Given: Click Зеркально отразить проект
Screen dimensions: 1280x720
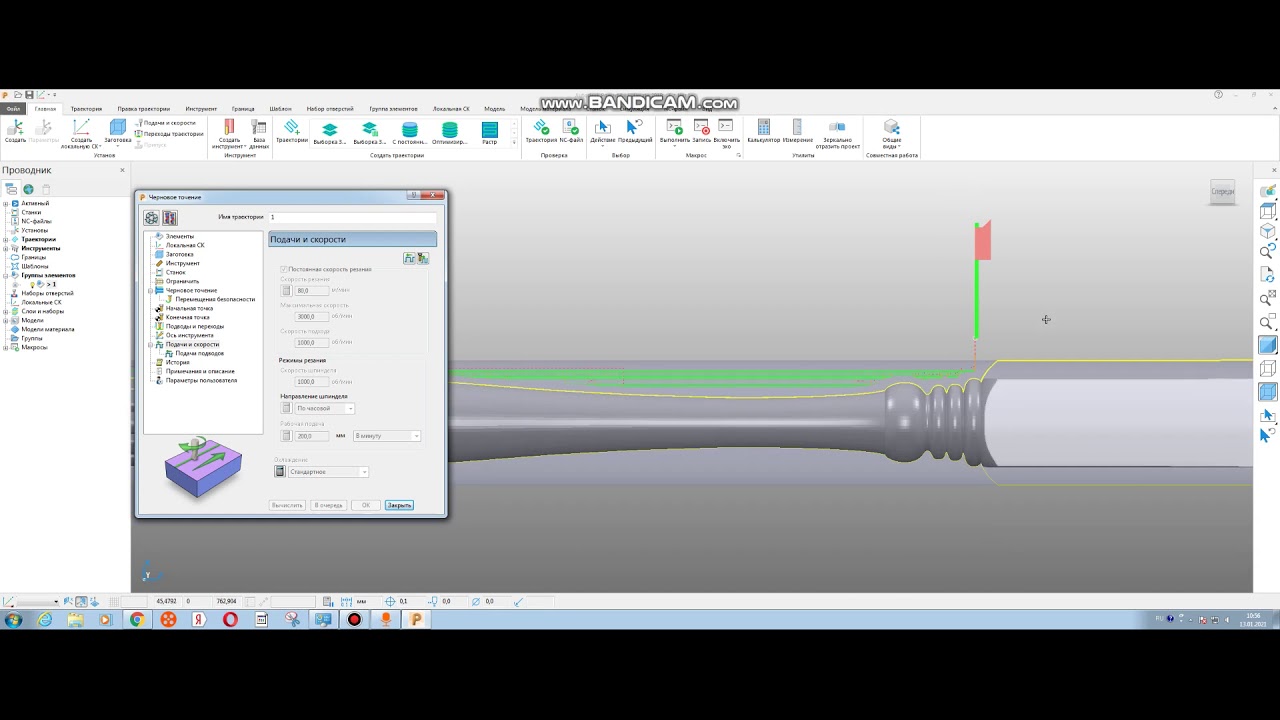Looking at the screenshot, I should click(x=838, y=134).
